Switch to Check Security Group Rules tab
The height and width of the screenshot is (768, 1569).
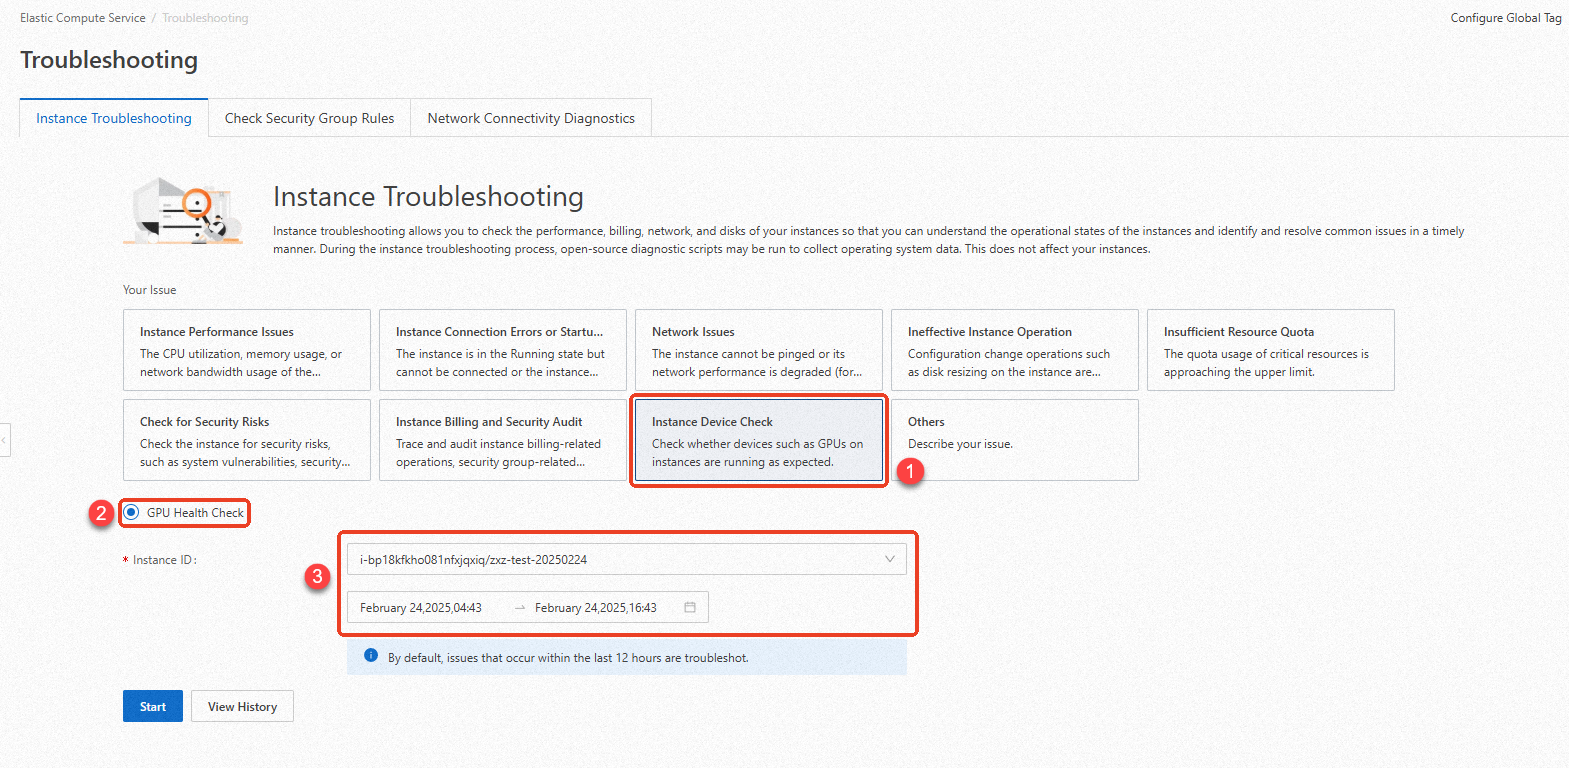pyautogui.click(x=309, y=118)
